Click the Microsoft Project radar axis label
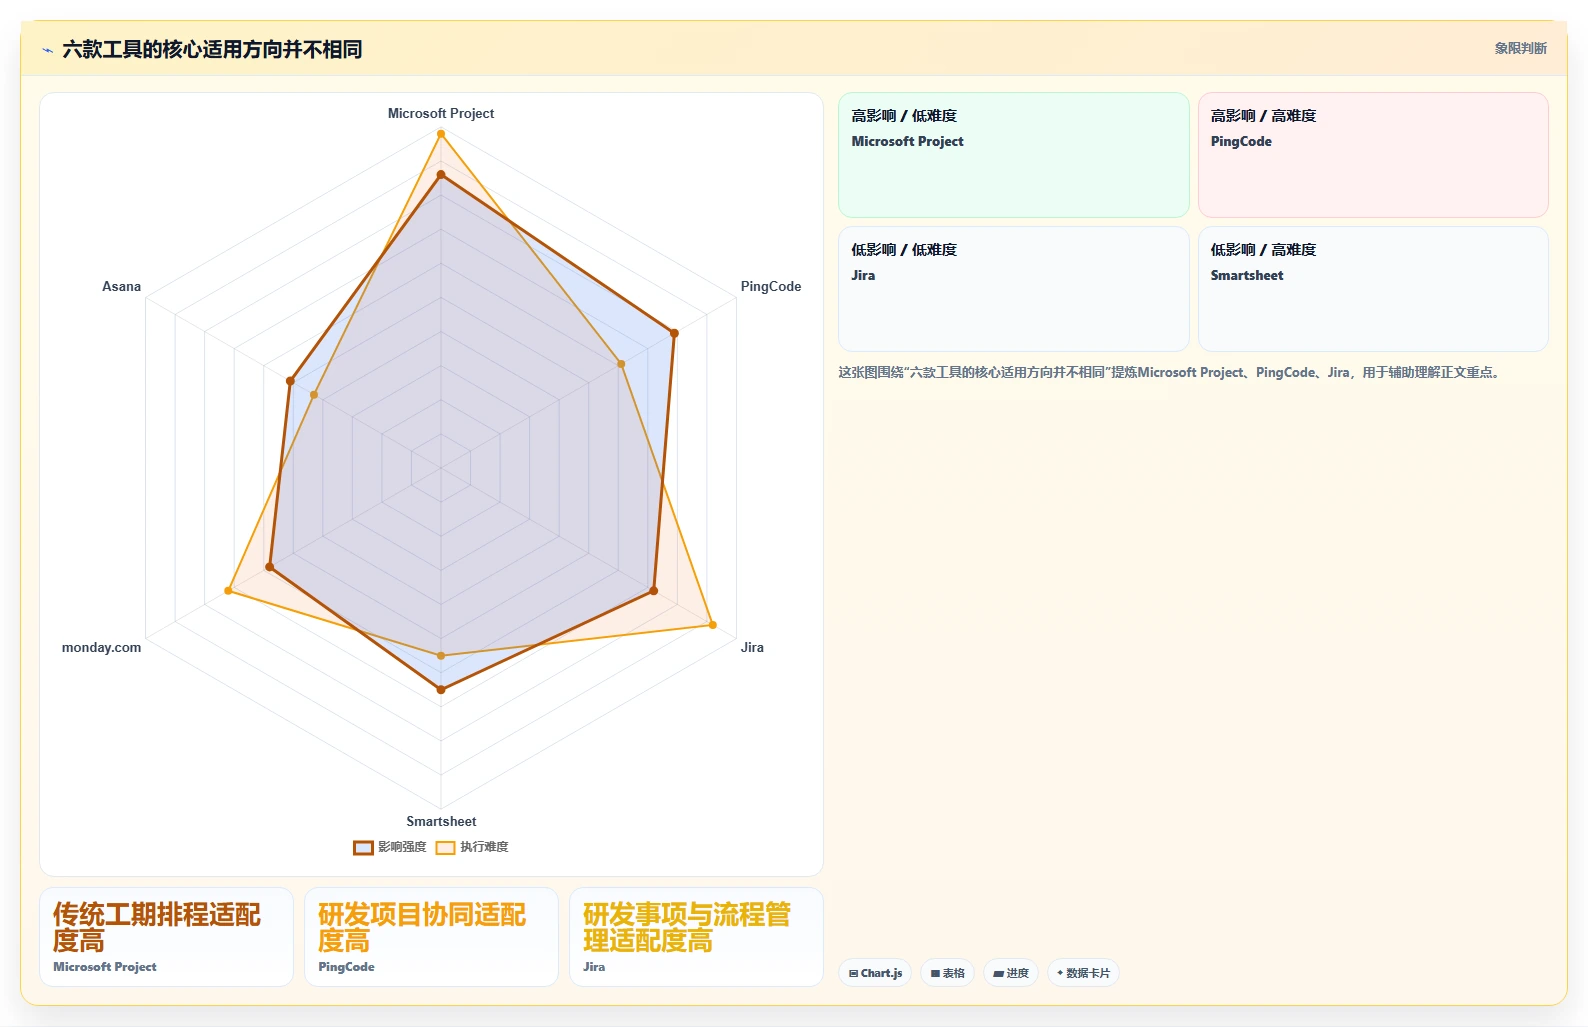The height and width of the screenshot is (1027, 1588). point(441,113)
